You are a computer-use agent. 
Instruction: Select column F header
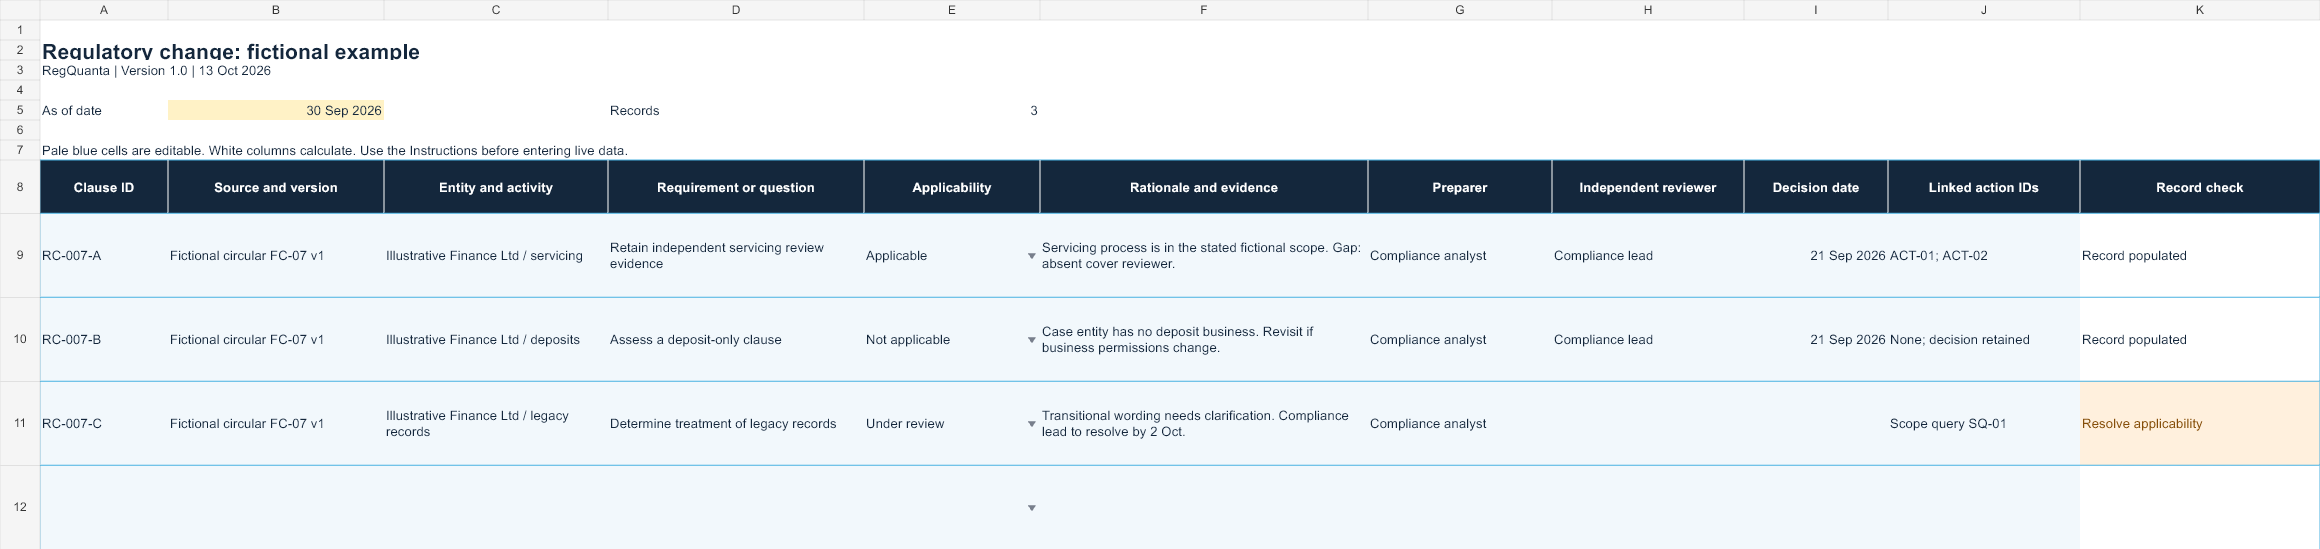click(1204, 10)
